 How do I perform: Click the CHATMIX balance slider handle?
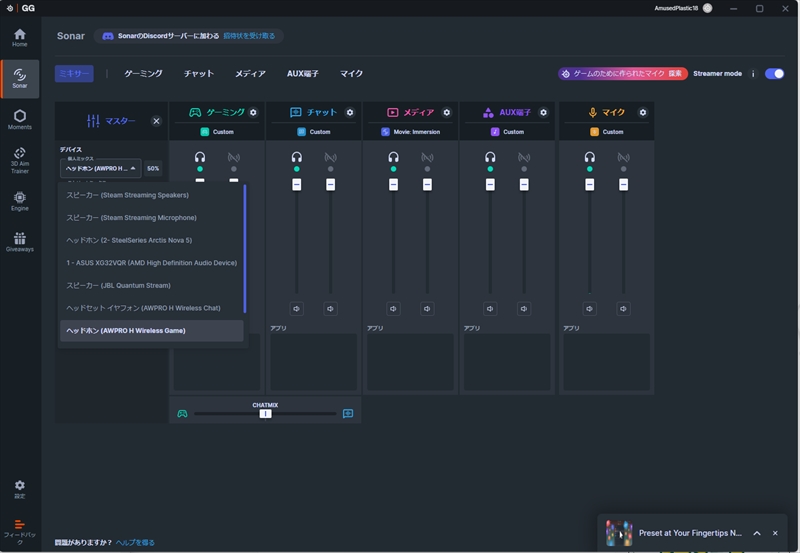pyautogui.click(x=265, y=414)
